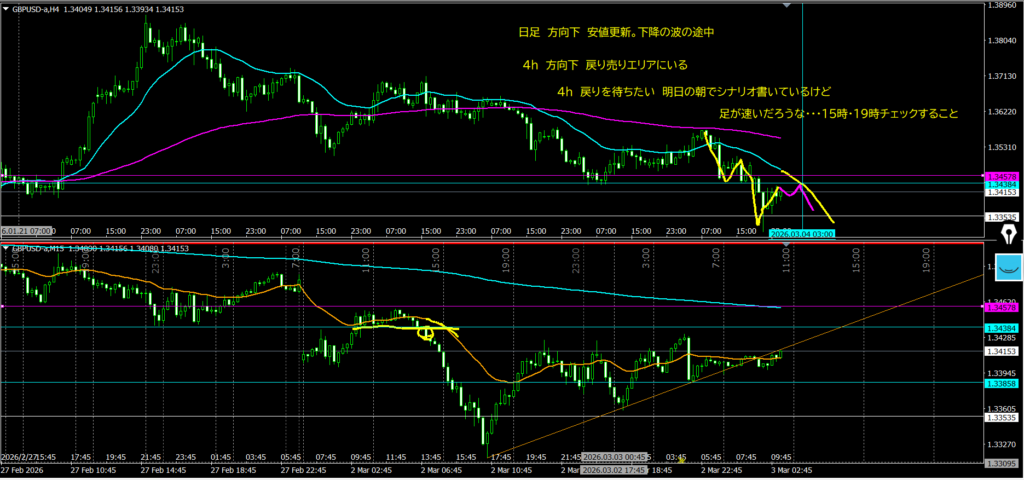Select the small yellow ellipse on the M15 chart
This screenshot has height=480, width=1024.
click(x=426, y=333)
